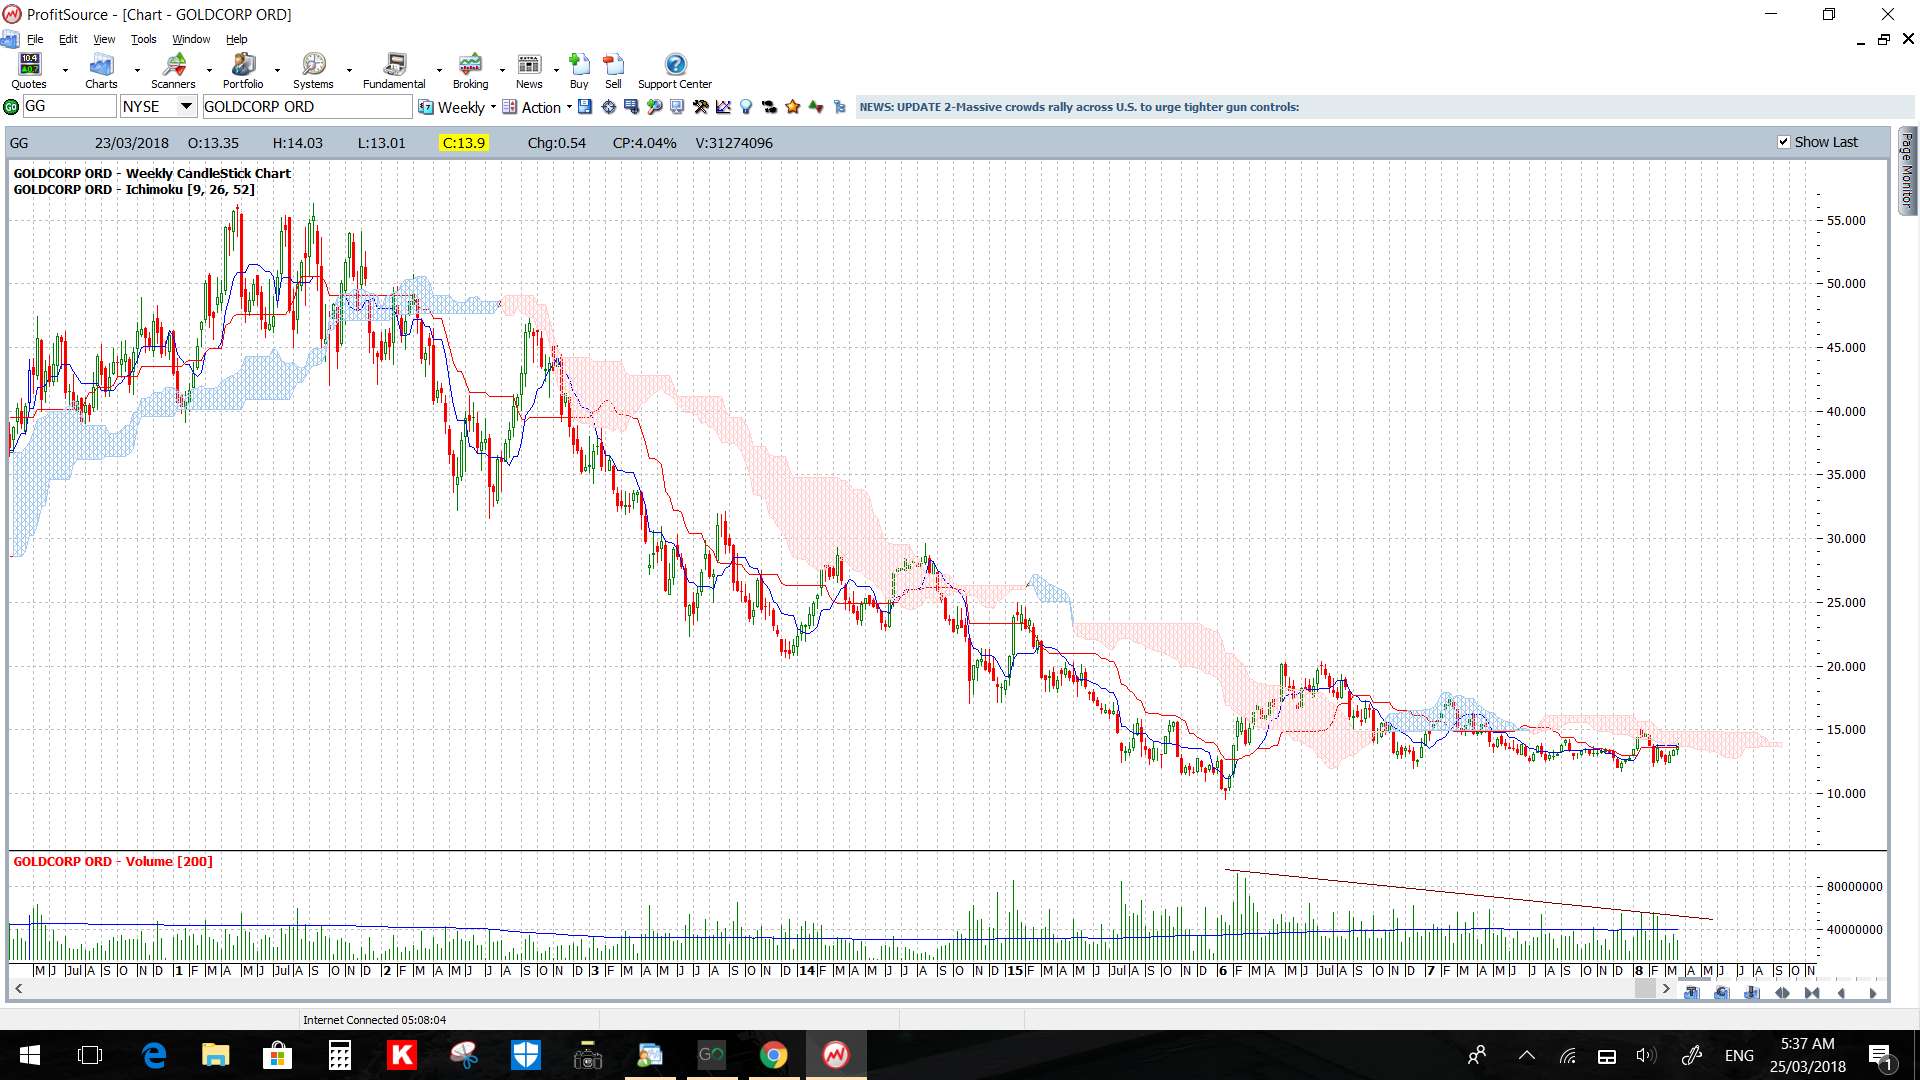This screenshot has width=1920, height=1080.
Task: Expand the Systems dropdown arrow
Action: [349, 71]
